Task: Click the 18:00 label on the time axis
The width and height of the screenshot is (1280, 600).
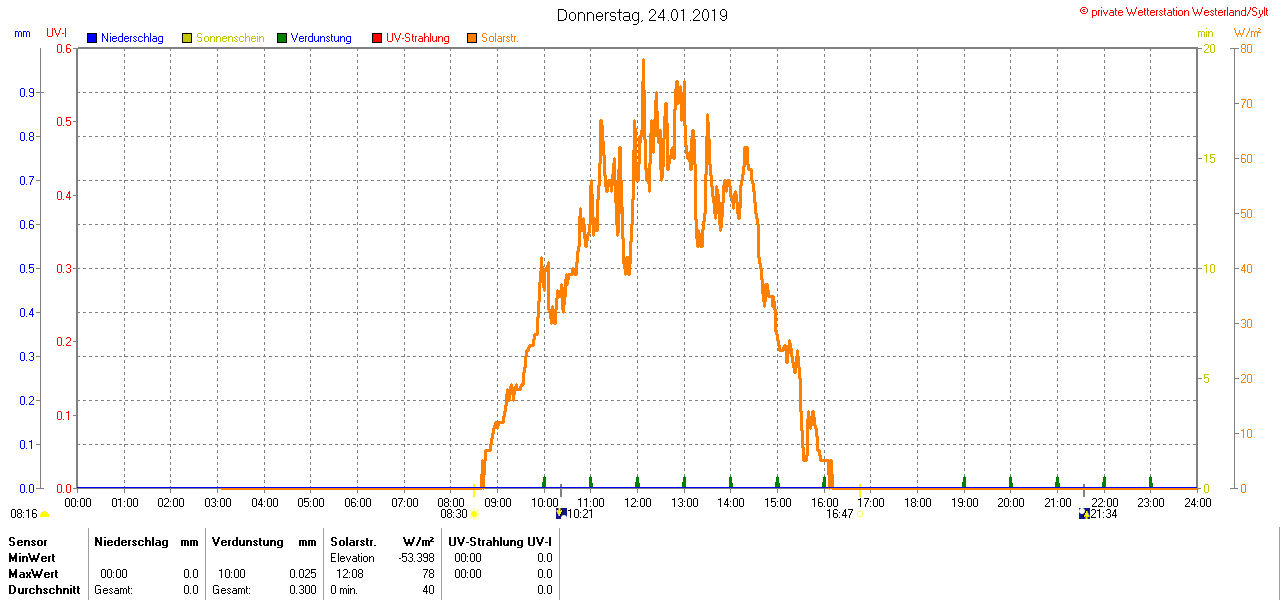Action: pyautogui.click(x=917, y=502)
